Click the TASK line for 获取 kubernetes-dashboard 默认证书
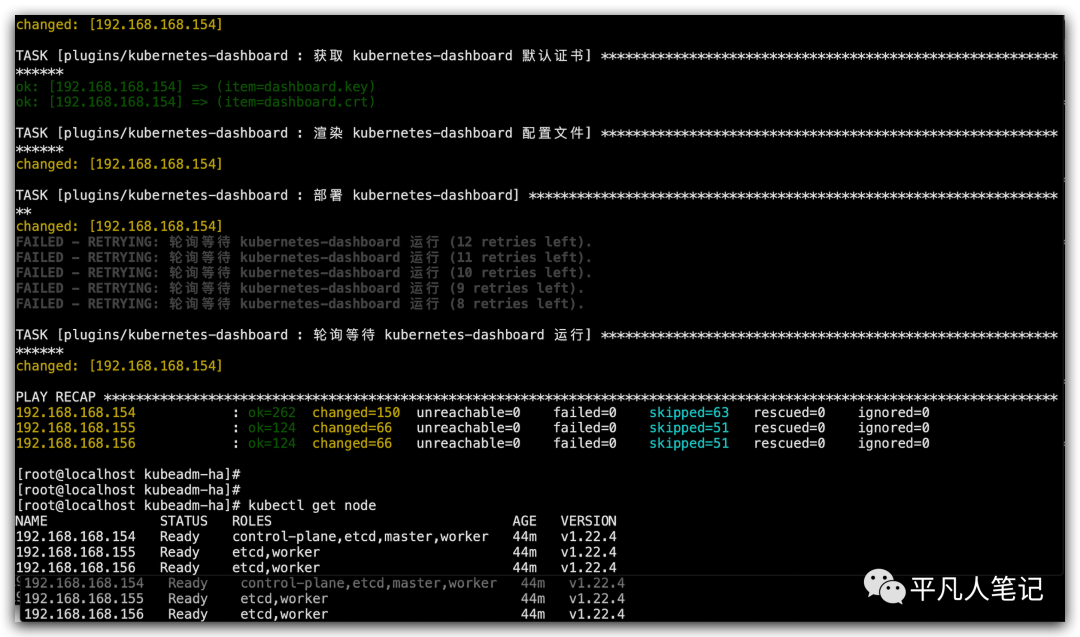1080x637 pixels. (x=537, y=56)
